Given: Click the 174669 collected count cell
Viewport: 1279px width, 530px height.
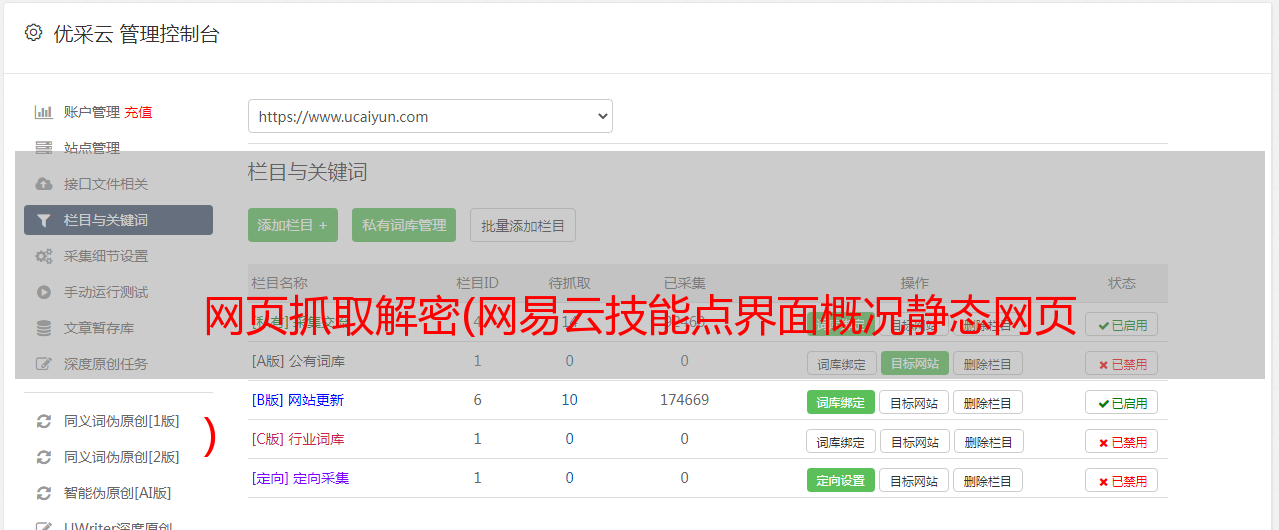Looking at the screenshot, I should click(x=685, y=400).
